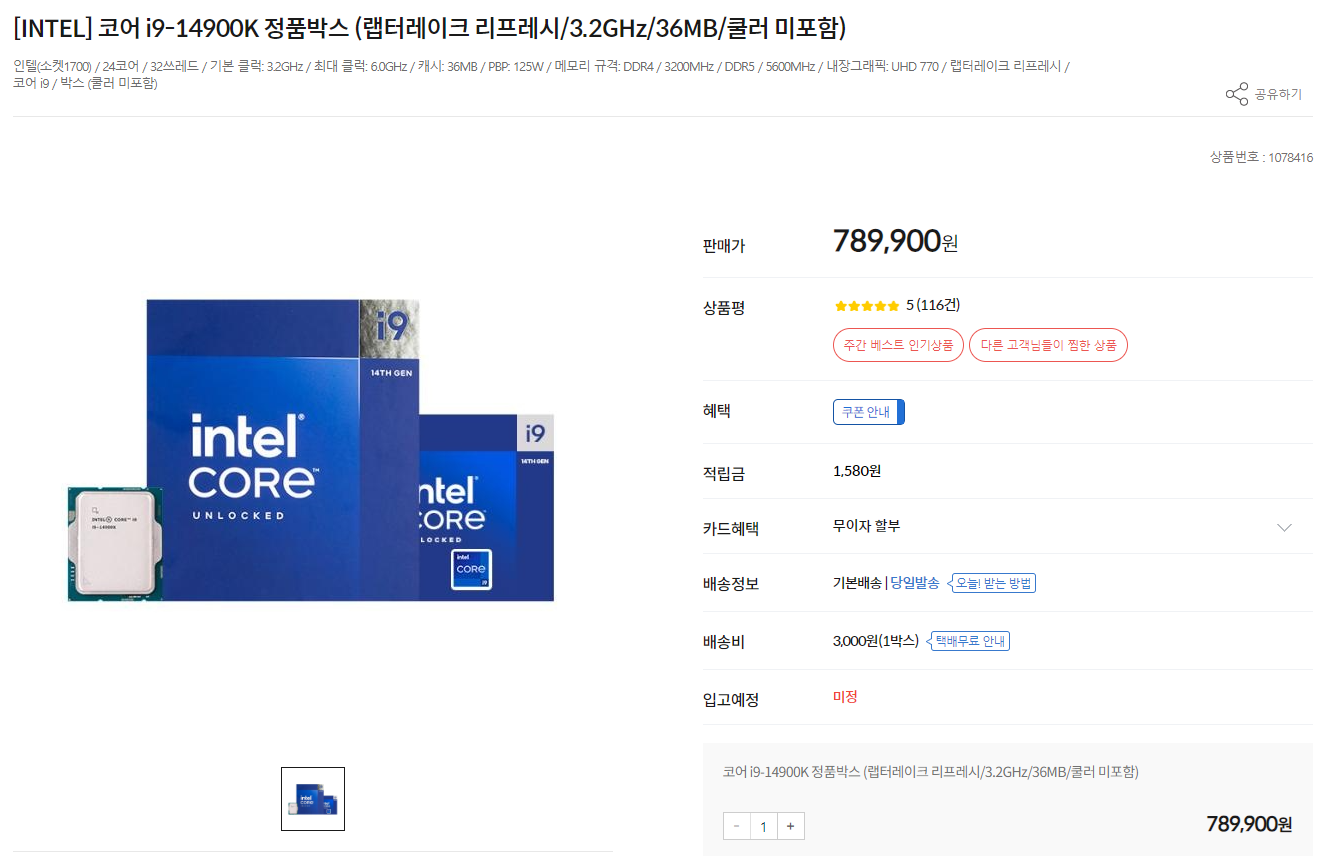This screenshot has width=1329, height=856.
Task: Select the 무이자 할부 card benefit text
Action: tap(866, 526)
